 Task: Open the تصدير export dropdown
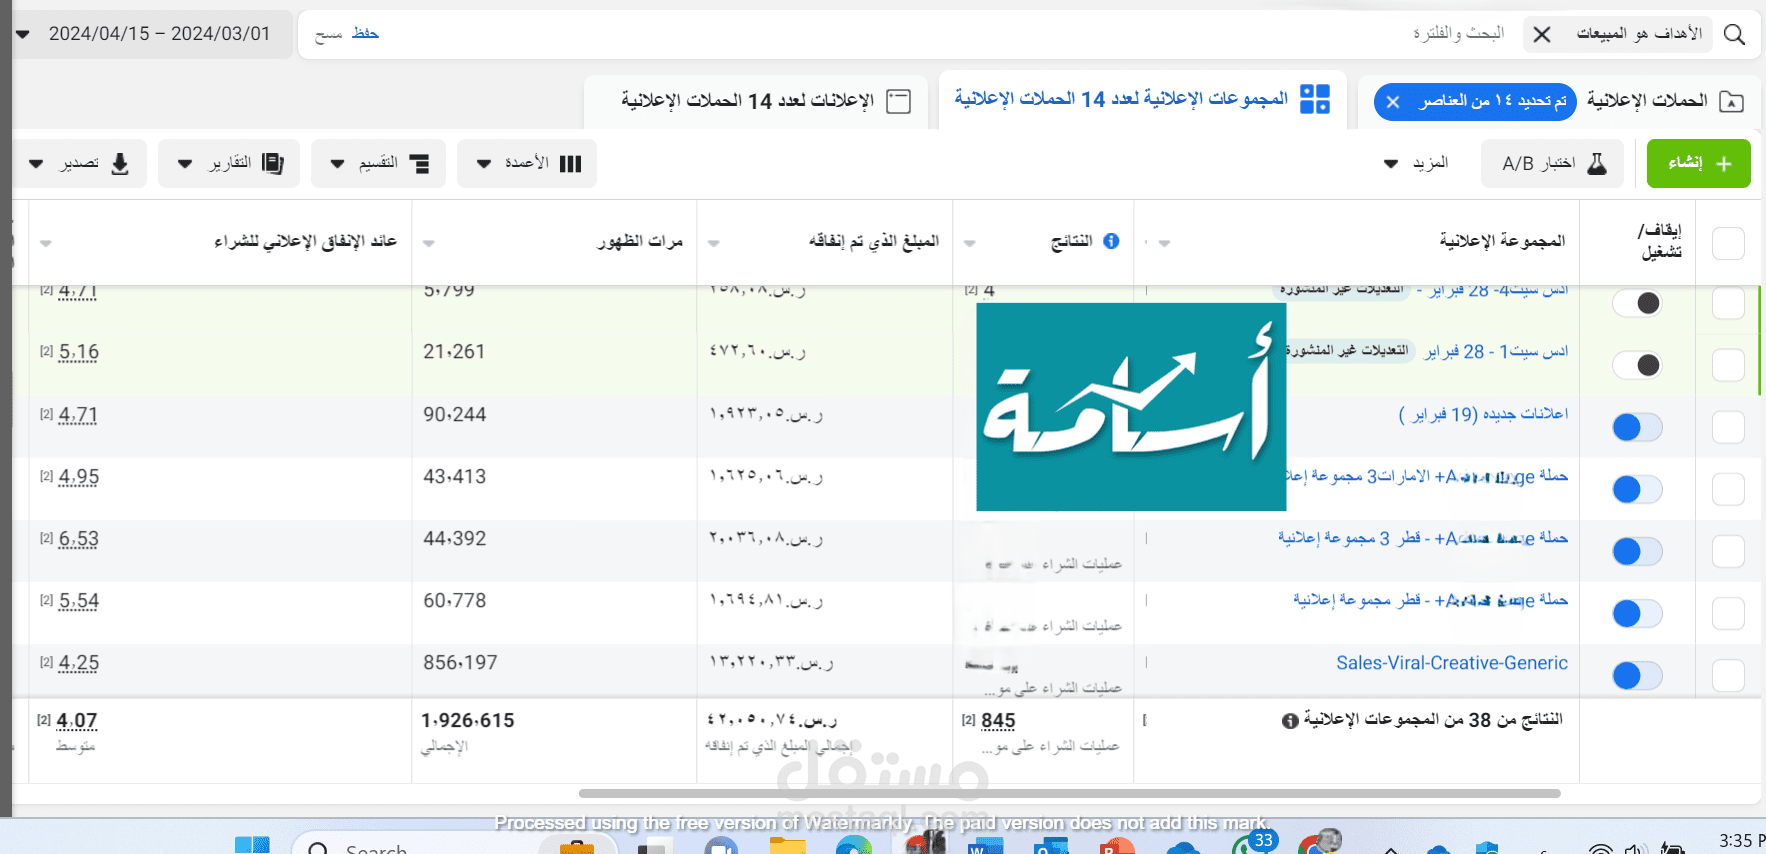tap(80, 163)
